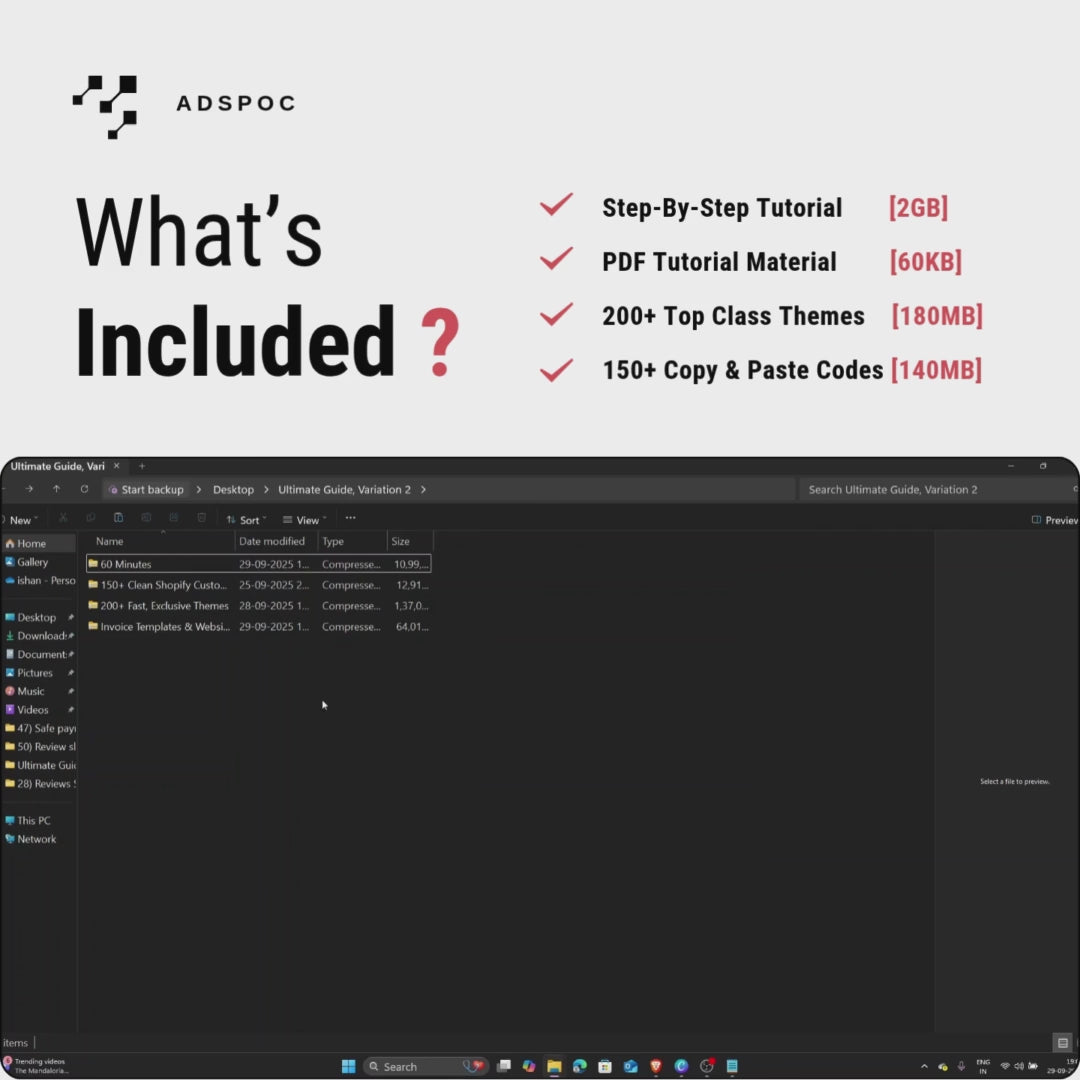
Task: Open the See more ellipsis menu
Action: [350, 518]
